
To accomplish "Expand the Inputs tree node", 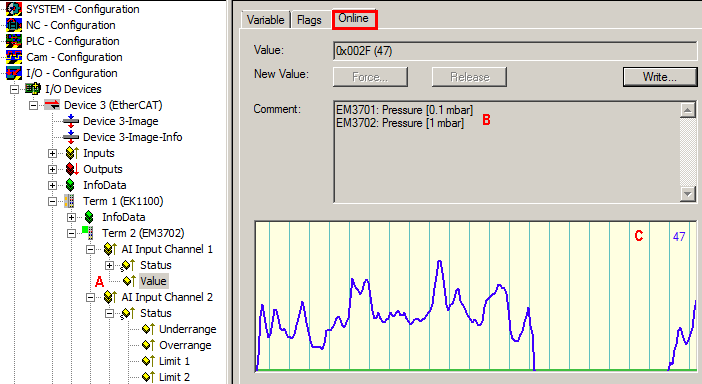I will click(52, 154).
